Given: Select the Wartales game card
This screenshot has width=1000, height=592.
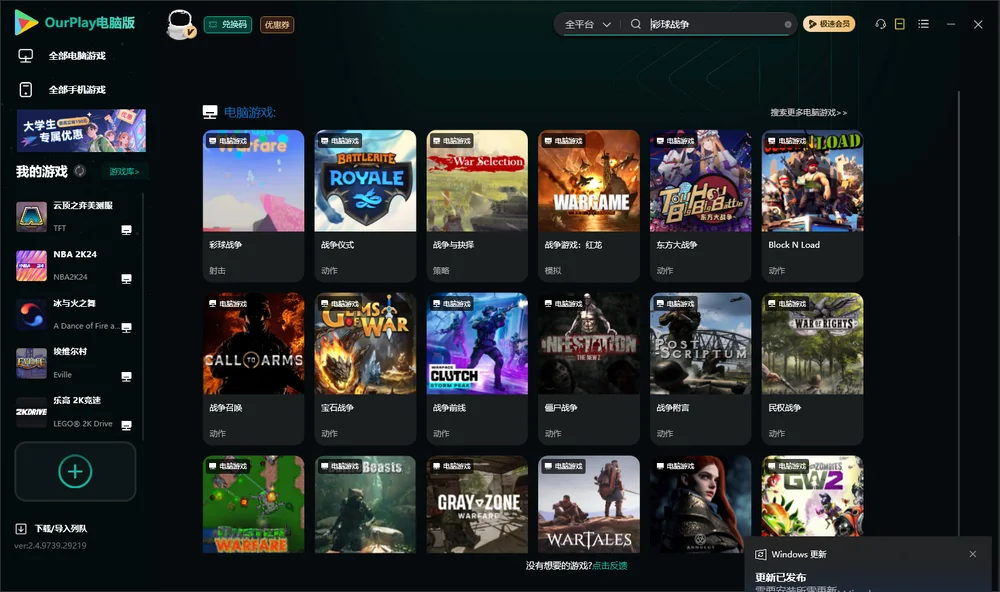Looking at the screenshot, I should (589, 504).
